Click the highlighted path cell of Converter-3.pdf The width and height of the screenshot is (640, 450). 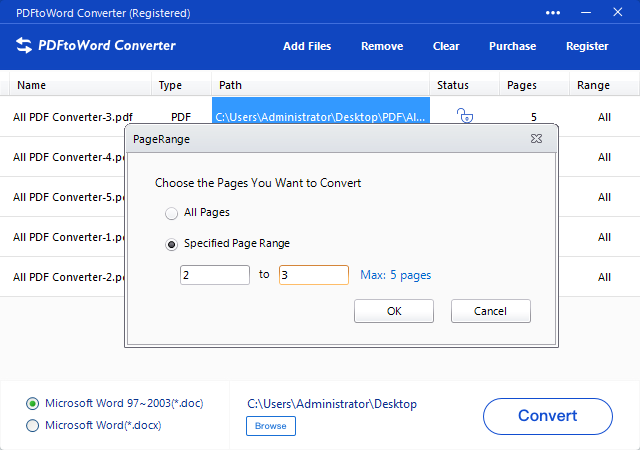[321, 110]
